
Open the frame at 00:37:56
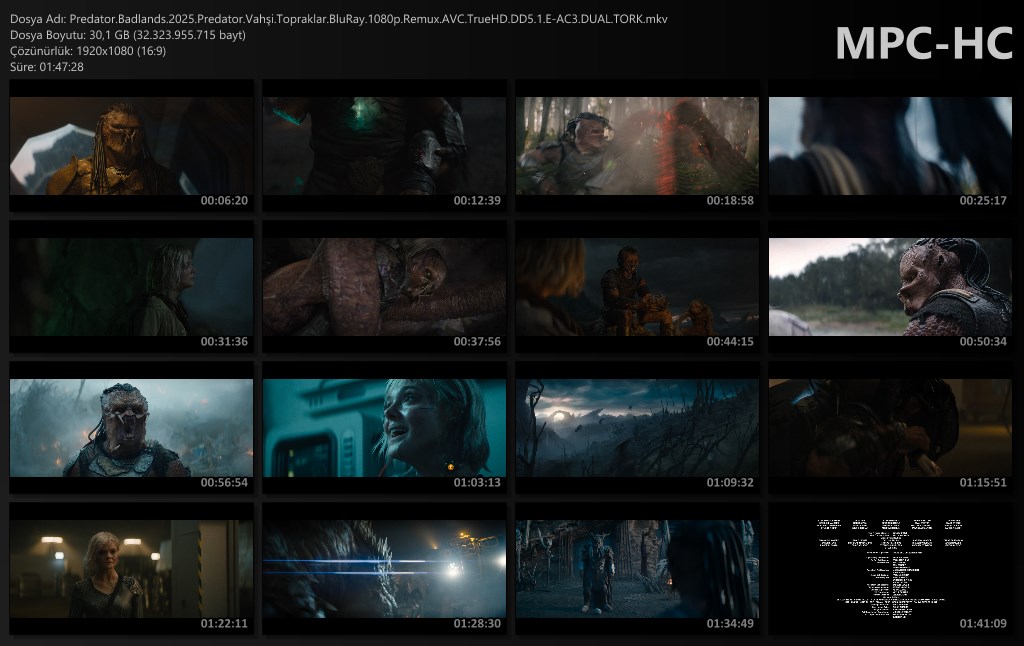pos(384,287)
